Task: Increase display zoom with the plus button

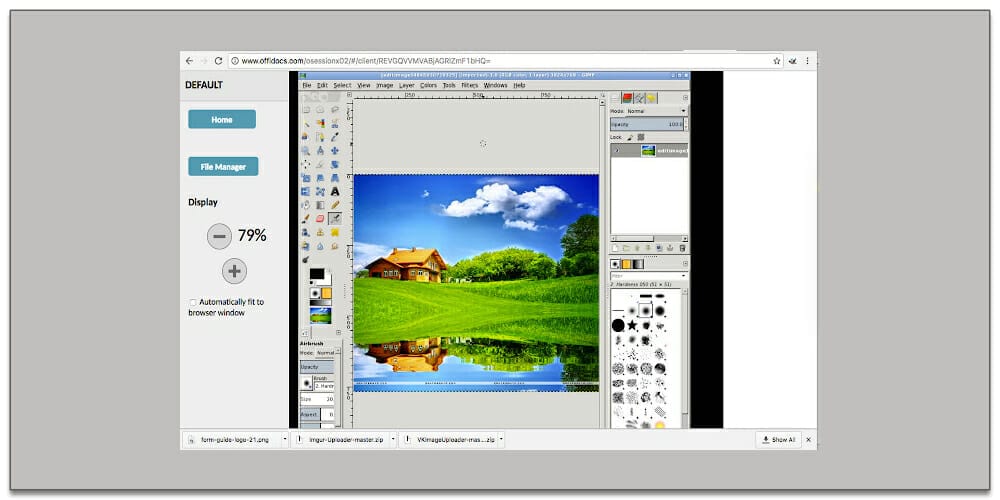Action: click(234, 271)
